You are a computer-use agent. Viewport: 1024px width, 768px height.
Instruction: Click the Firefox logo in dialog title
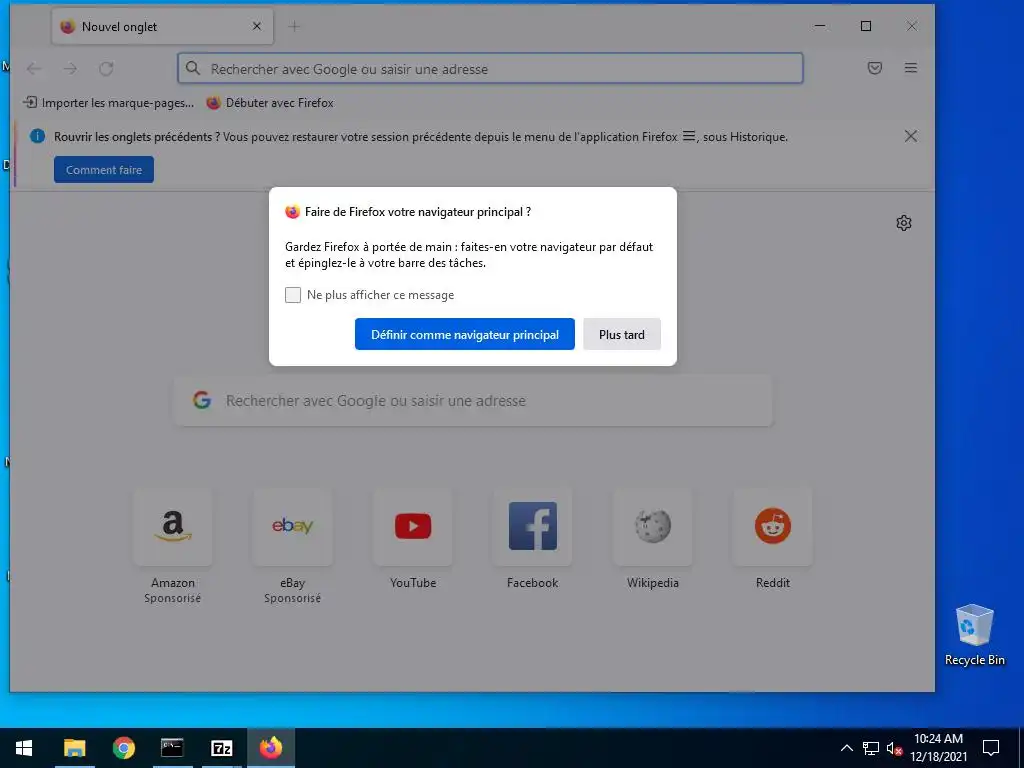292,212
